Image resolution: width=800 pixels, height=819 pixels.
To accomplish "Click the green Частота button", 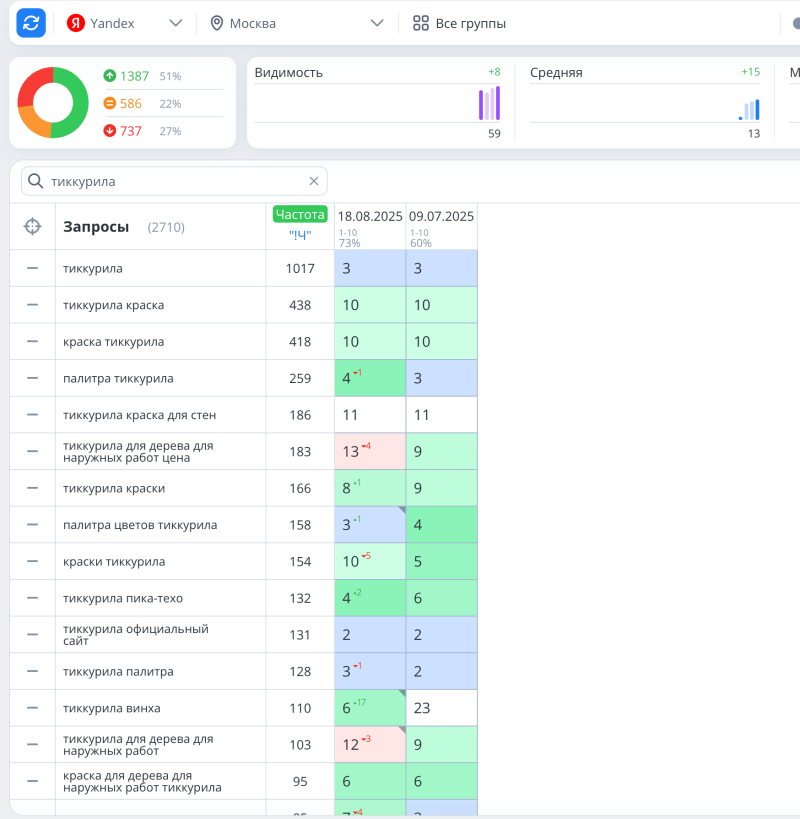I will click(x=300, y=214).
